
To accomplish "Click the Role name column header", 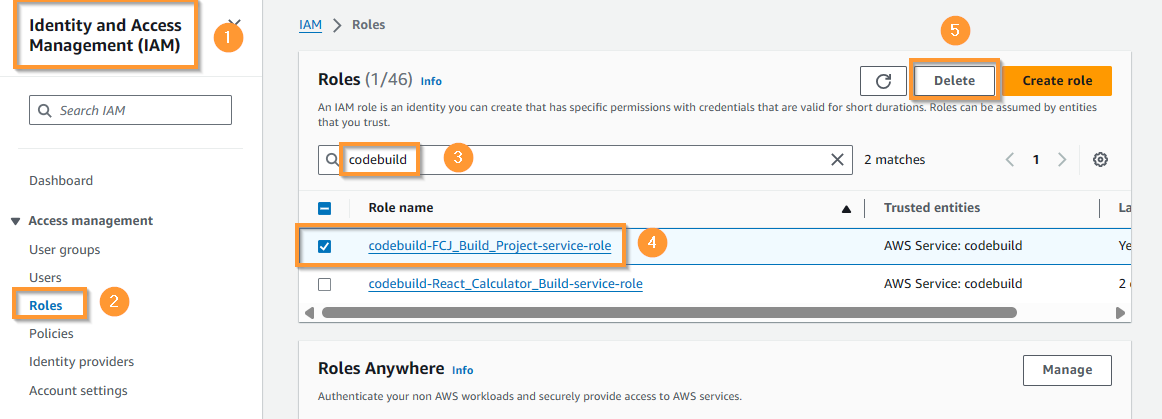I will (401, 208).
